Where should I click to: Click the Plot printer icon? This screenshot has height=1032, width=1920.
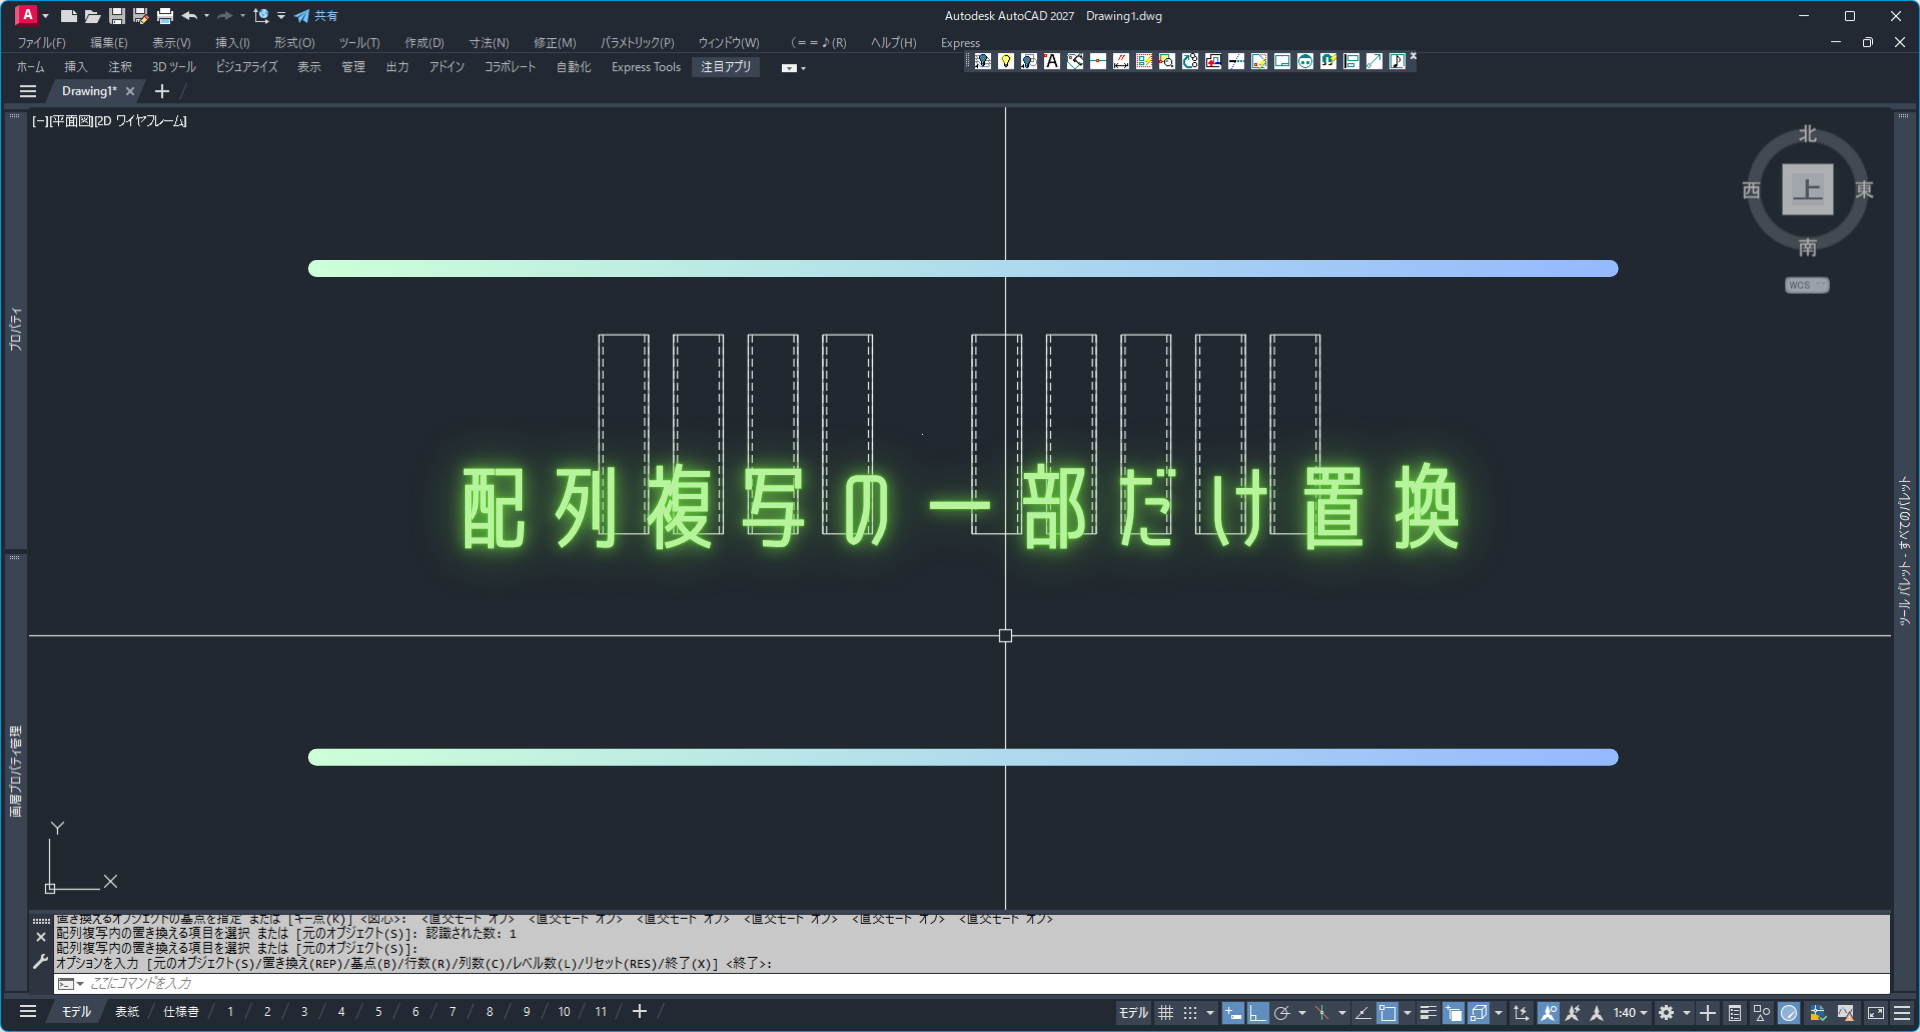[x=165, y=16]
